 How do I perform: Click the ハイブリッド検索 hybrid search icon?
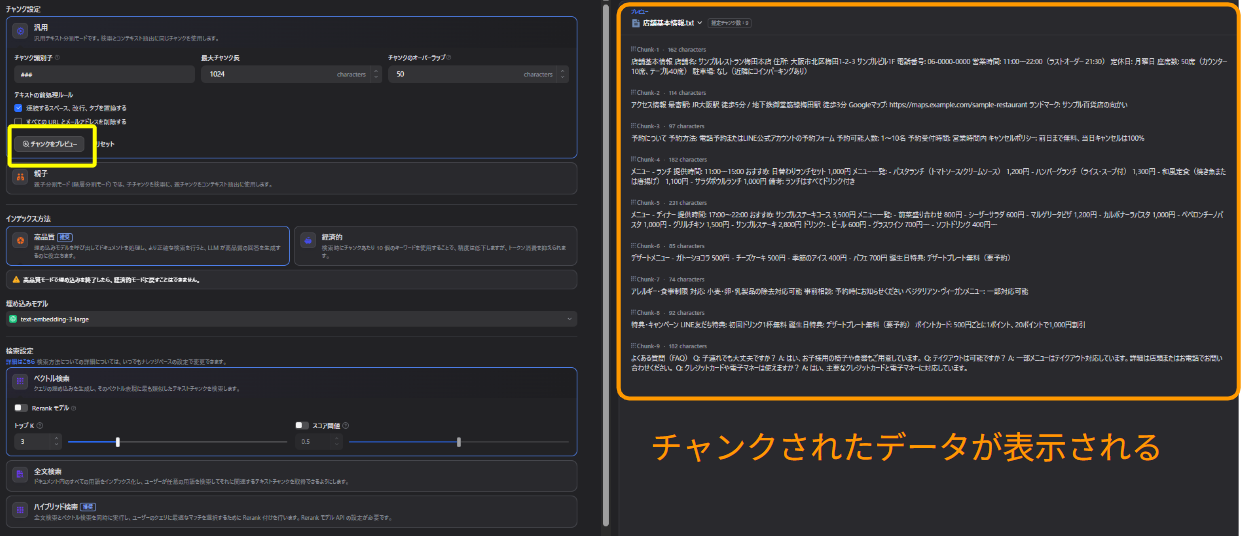20,510
